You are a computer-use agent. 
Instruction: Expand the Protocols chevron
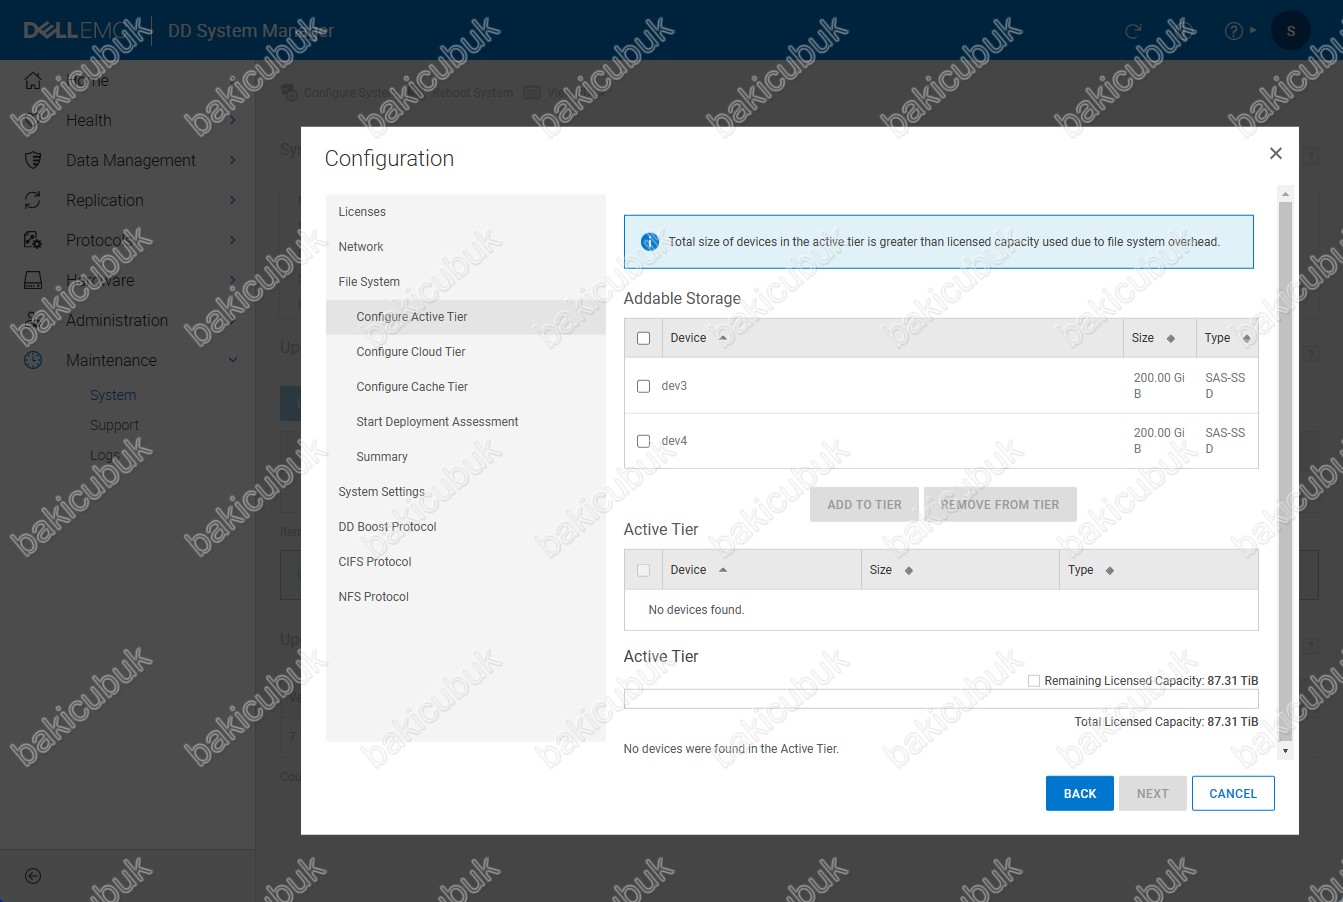pos(232,240)
